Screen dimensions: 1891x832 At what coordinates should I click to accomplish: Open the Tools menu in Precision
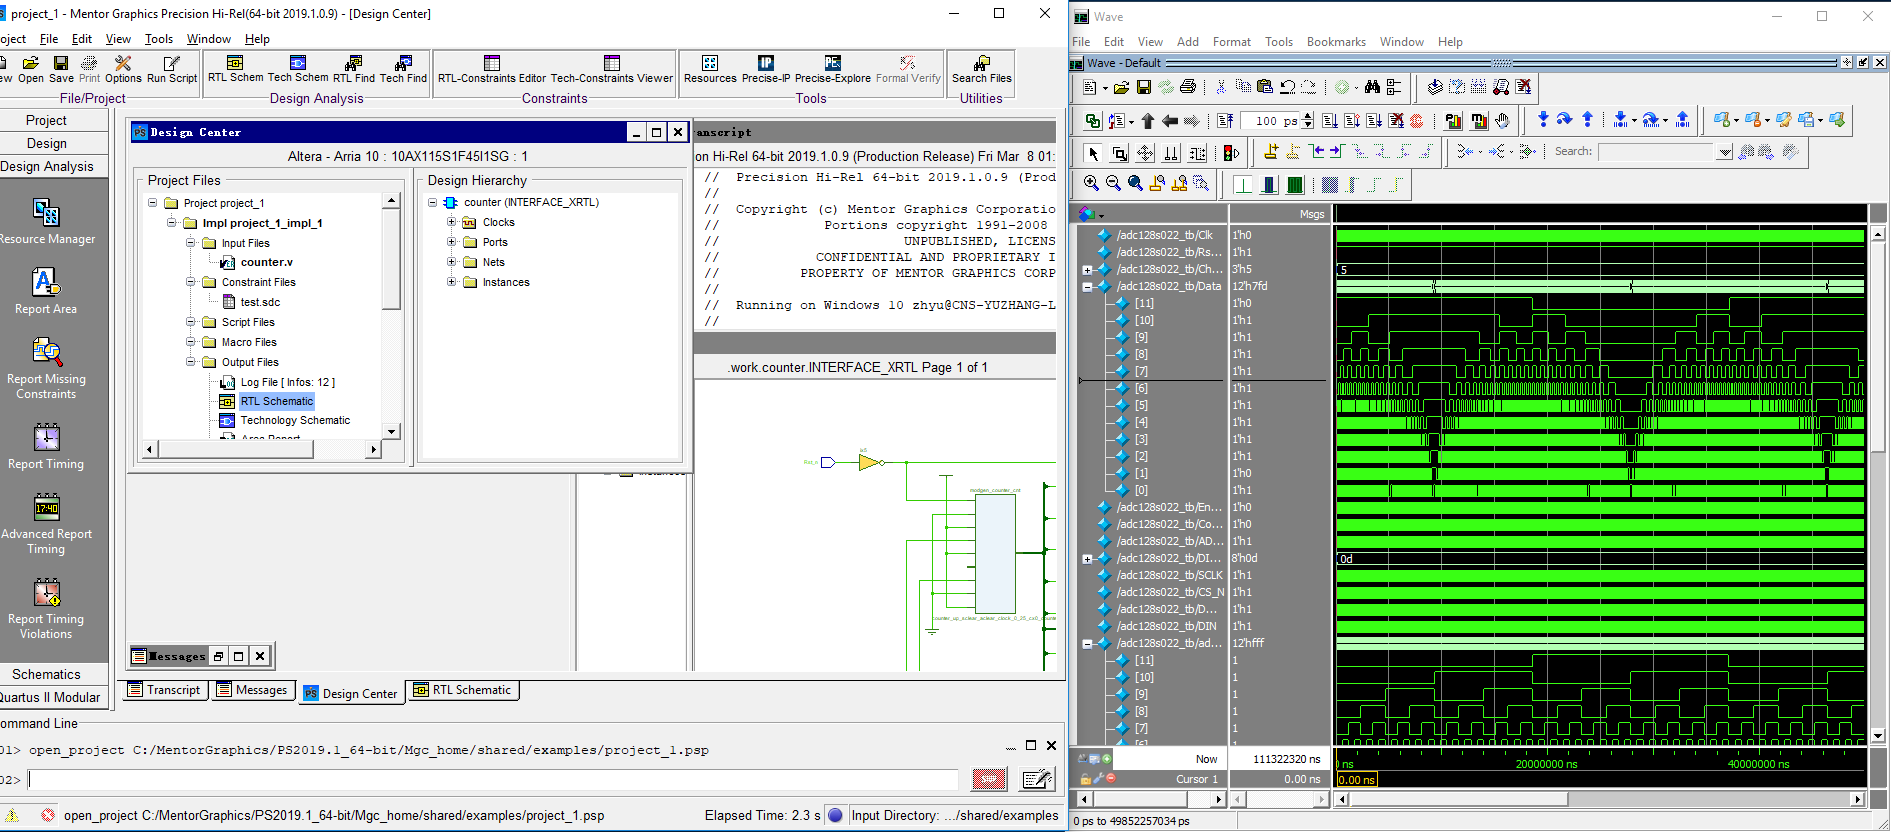[x=159, y=39]
